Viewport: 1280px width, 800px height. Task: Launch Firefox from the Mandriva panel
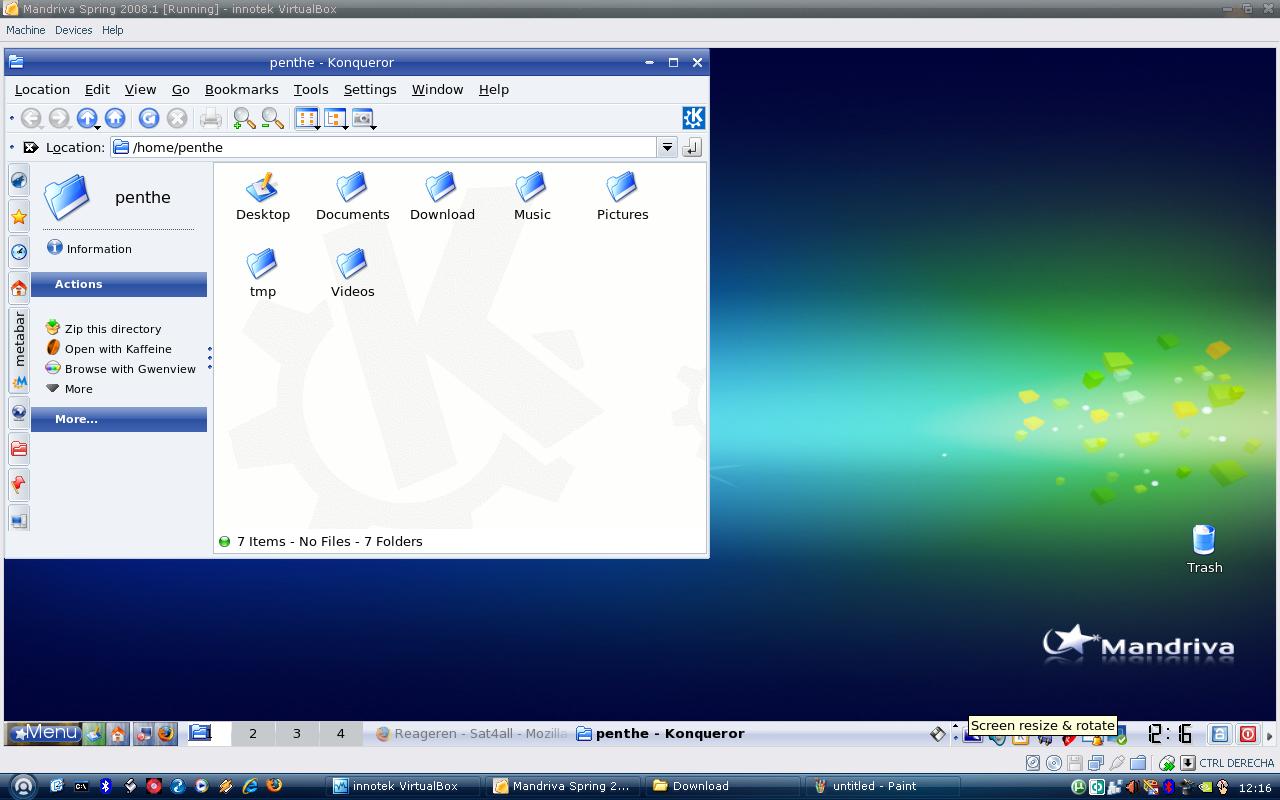coord(166,733)
